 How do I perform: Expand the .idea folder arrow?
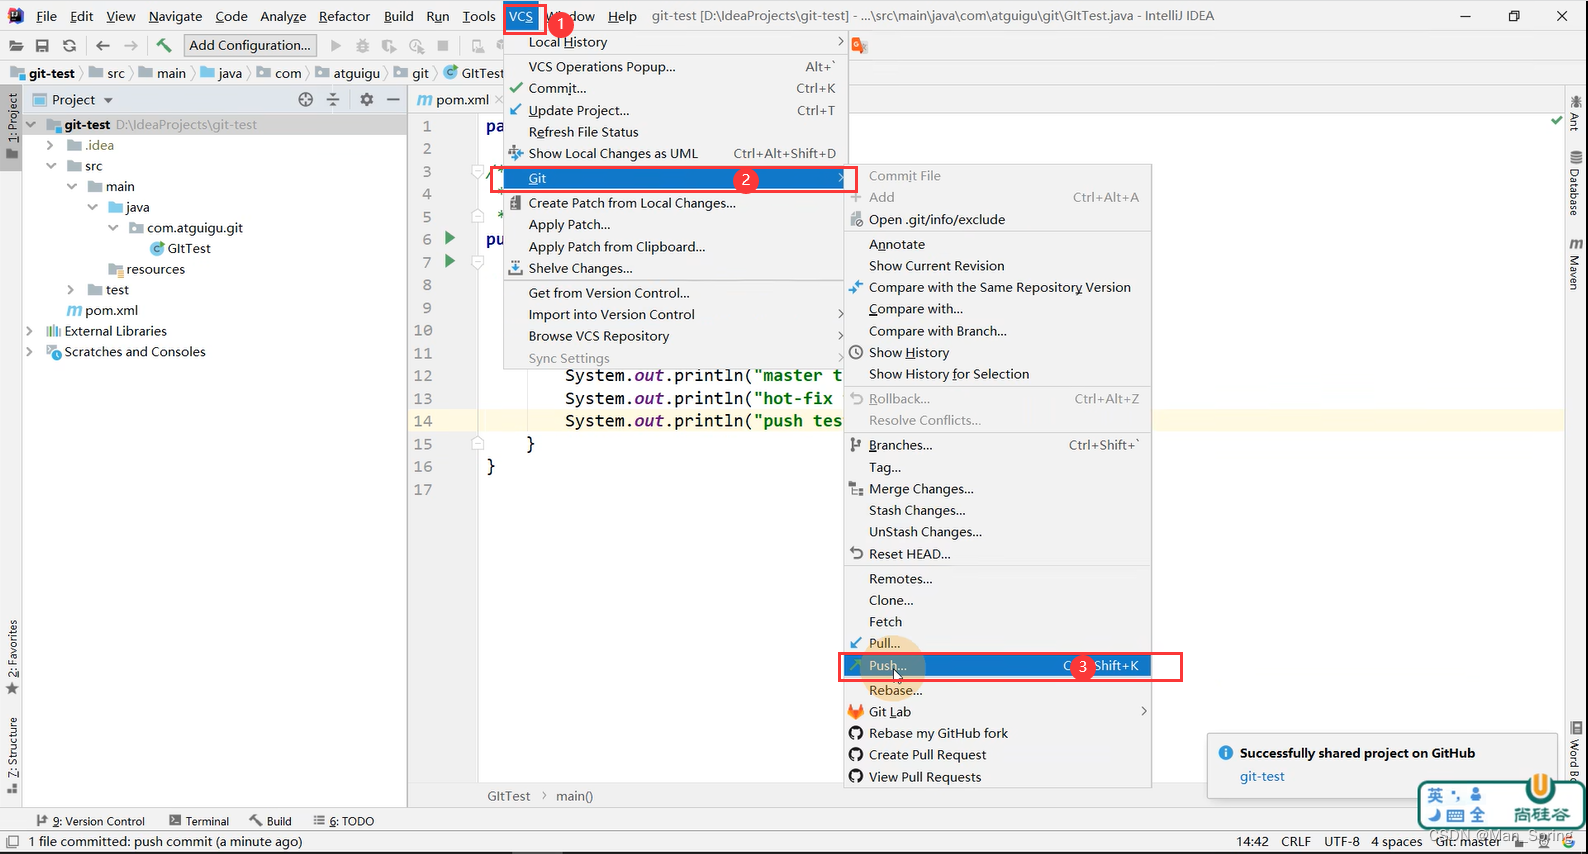click(x=50, y=145)
